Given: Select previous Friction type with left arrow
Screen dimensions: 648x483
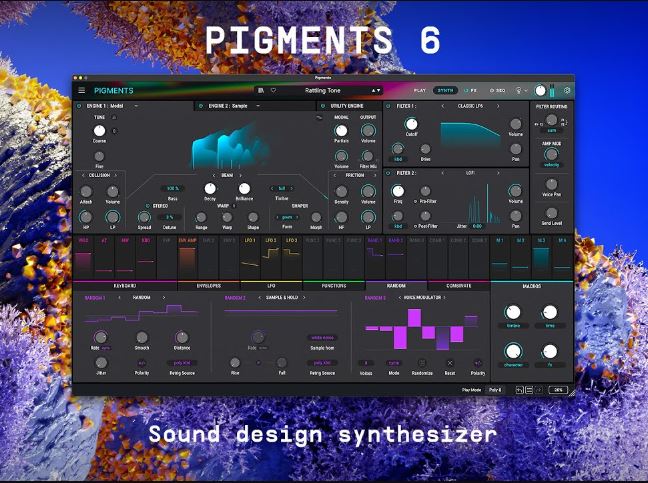Looking at the screenshot, I should coord(335,176).
